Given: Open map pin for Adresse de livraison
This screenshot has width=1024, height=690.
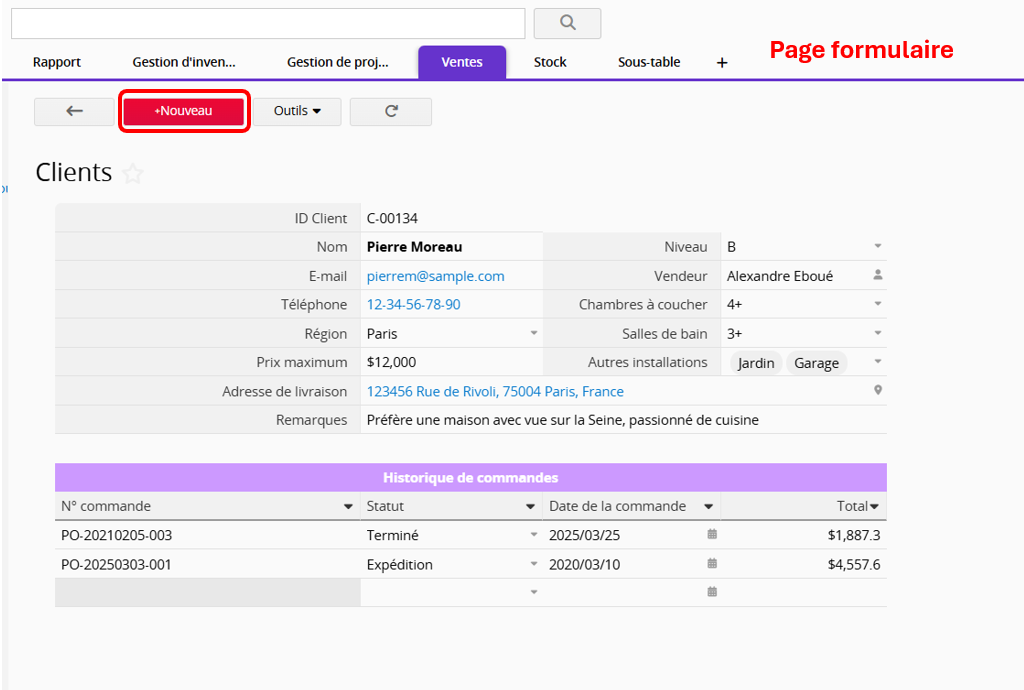Looking at the screenshot, I should coord(878,391).
